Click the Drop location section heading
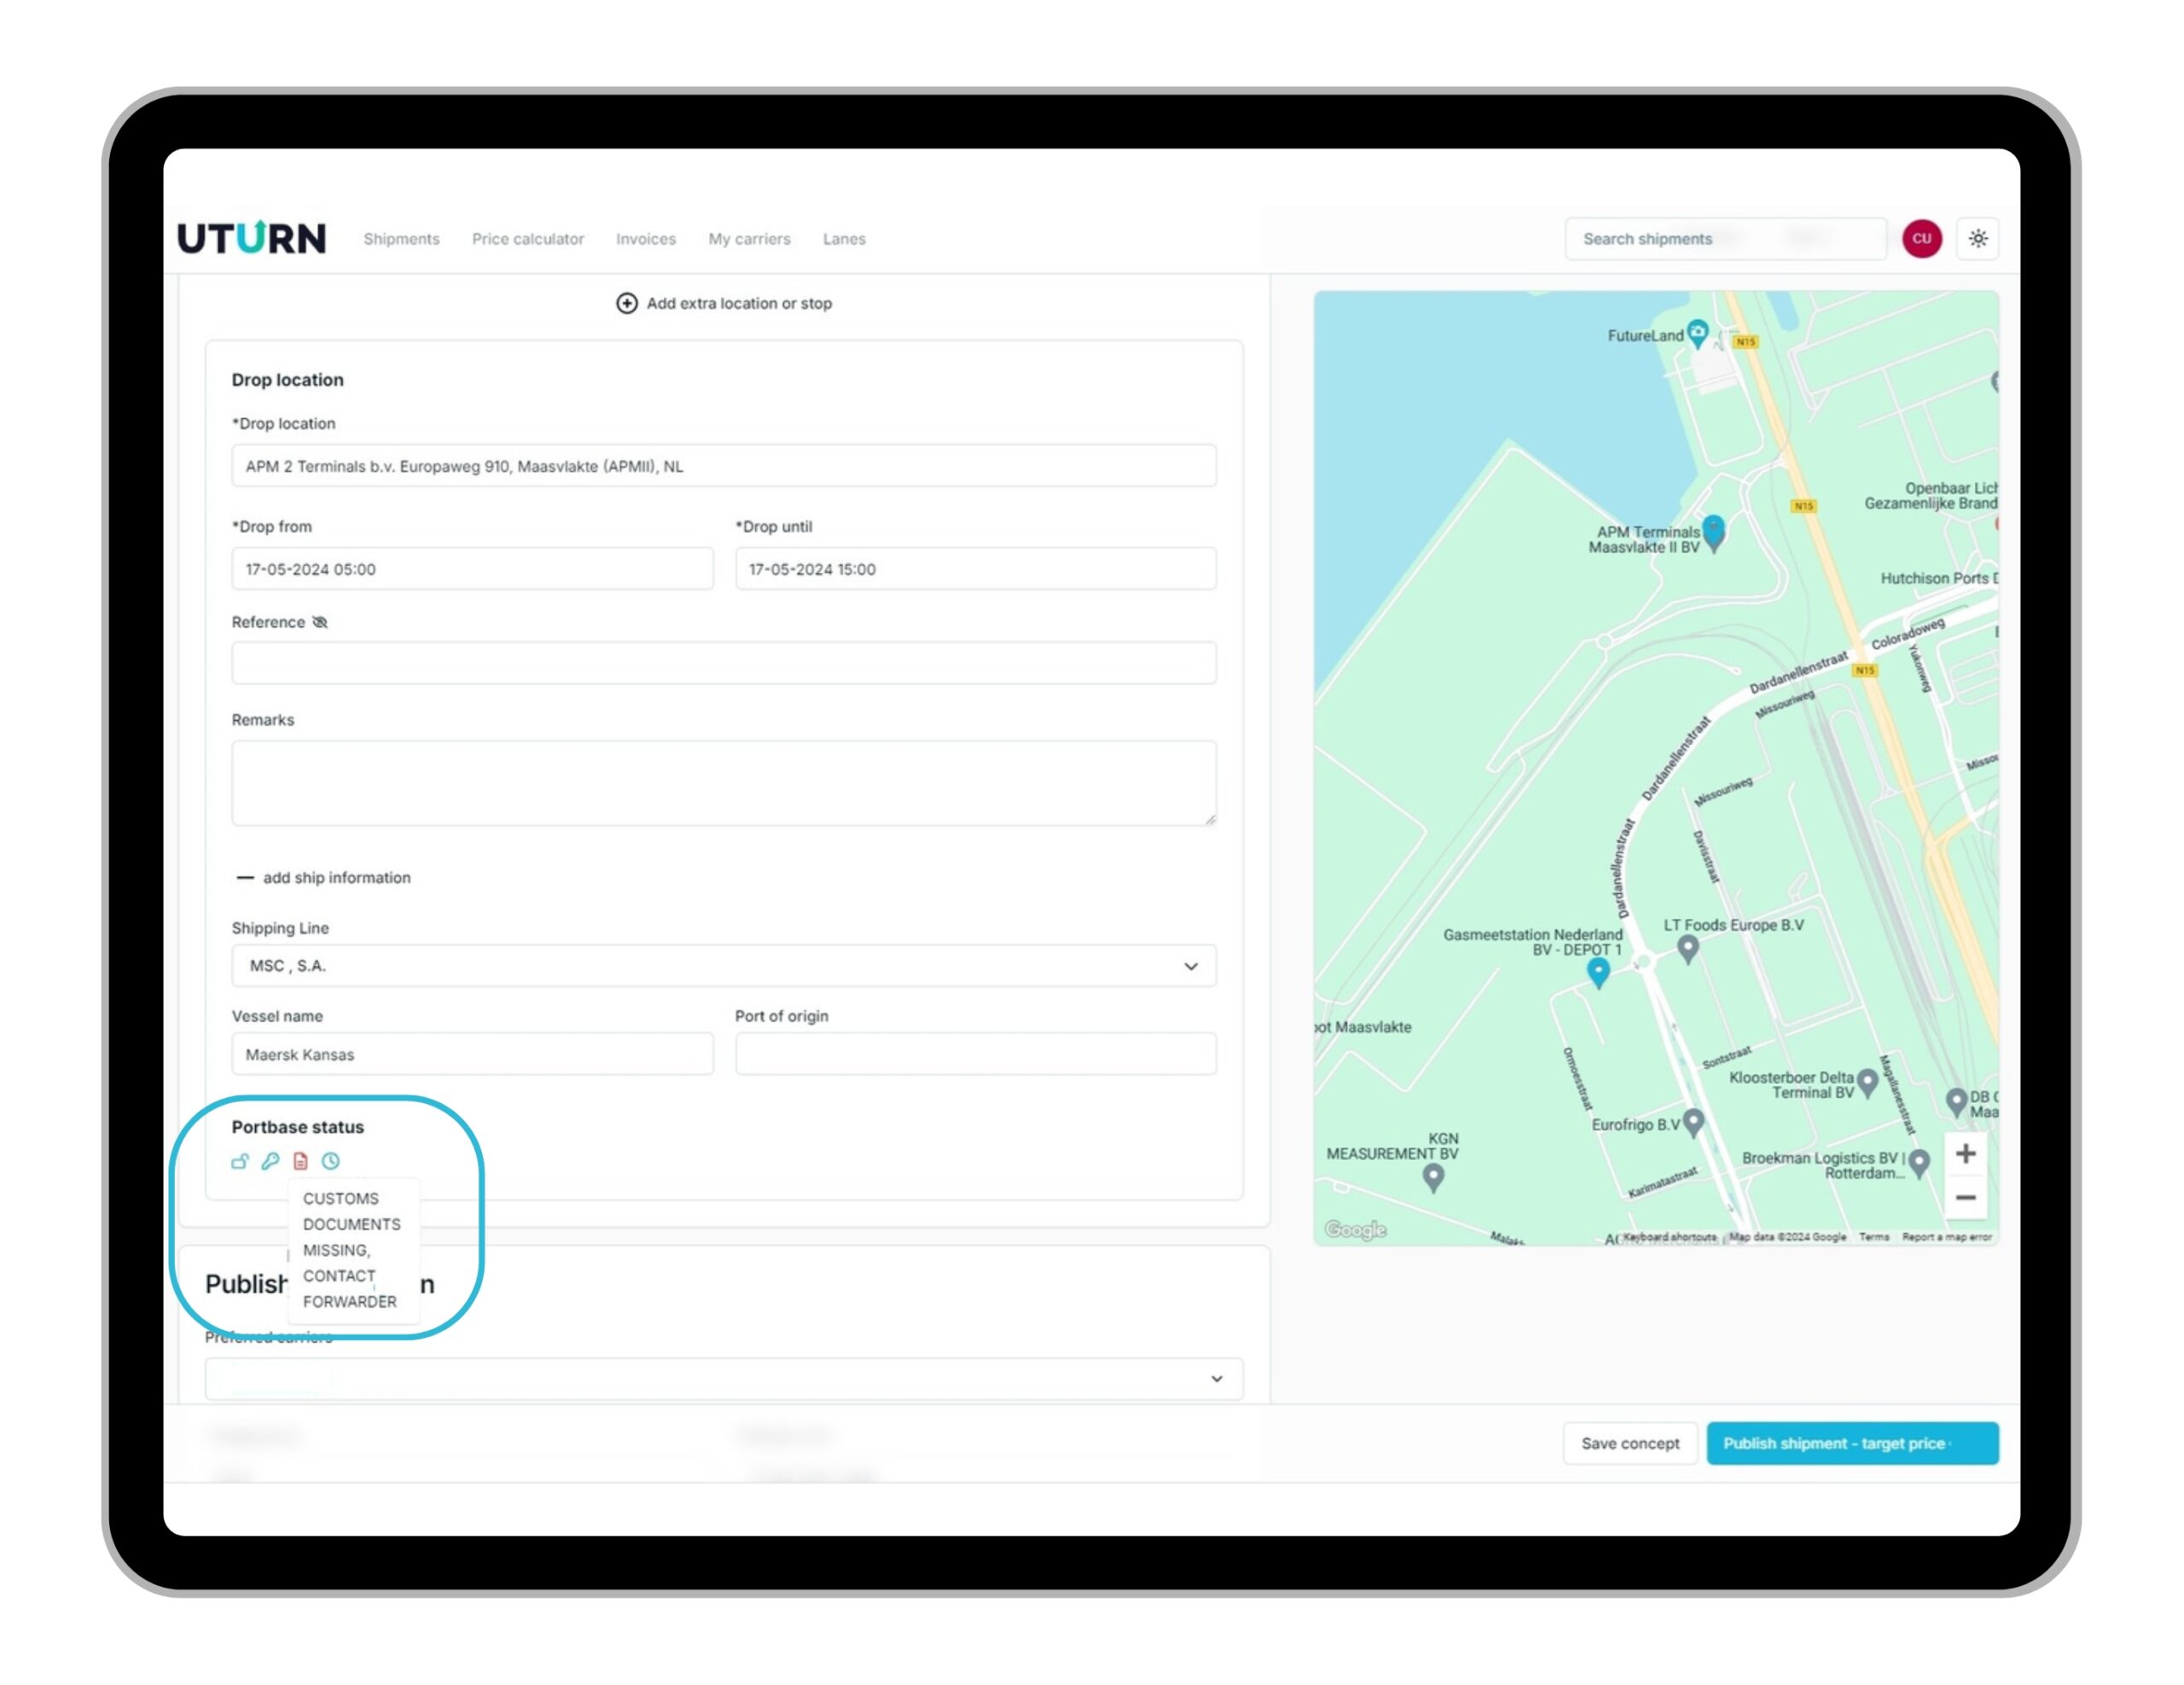The width and height of the screenshot is (2184, 1685). point(288,380)
